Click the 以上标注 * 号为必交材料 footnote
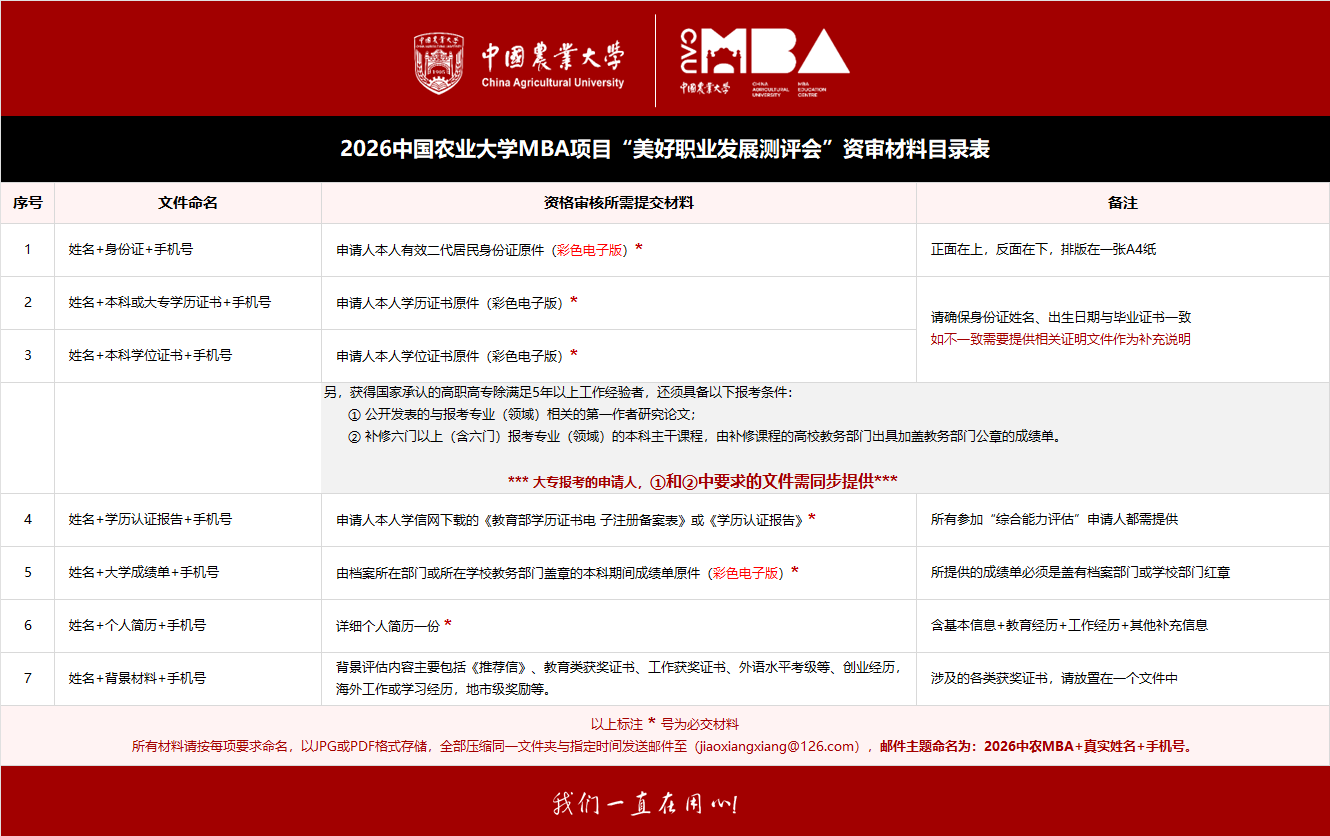The width and height of the screenshot is (1330, 836). pyautogui.click(x=665, y=724)
